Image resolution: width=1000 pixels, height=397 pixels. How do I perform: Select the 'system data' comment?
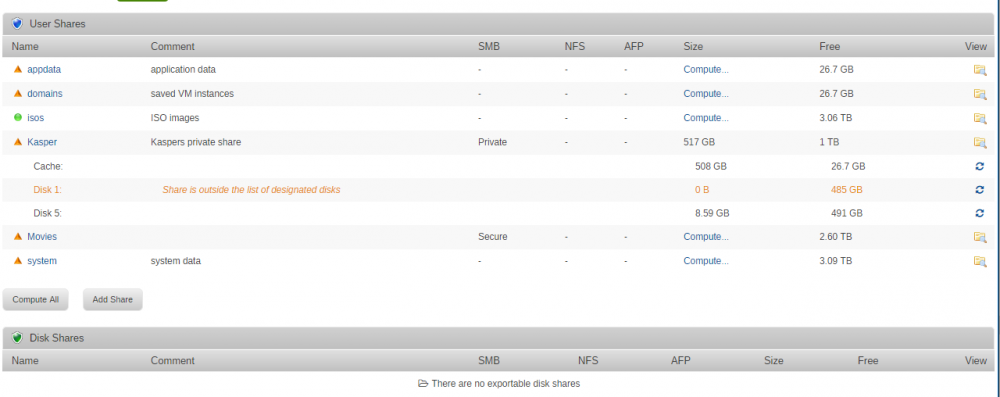click(175, 261)
